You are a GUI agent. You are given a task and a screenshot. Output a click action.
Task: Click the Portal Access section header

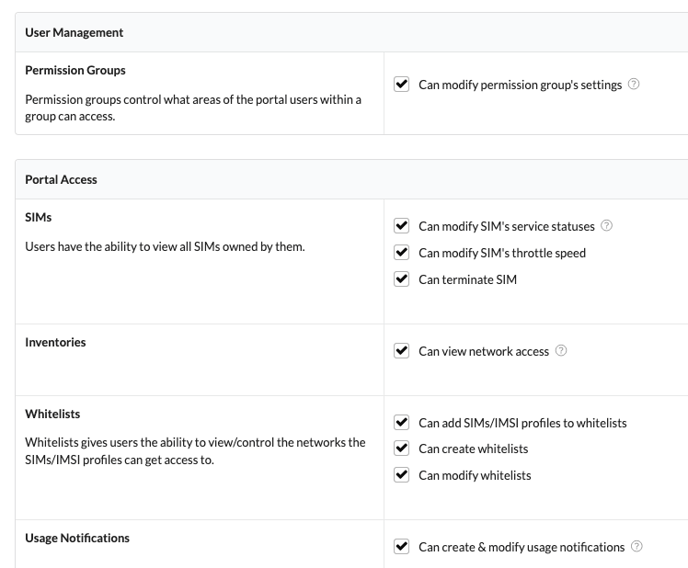tap(61, 180)
